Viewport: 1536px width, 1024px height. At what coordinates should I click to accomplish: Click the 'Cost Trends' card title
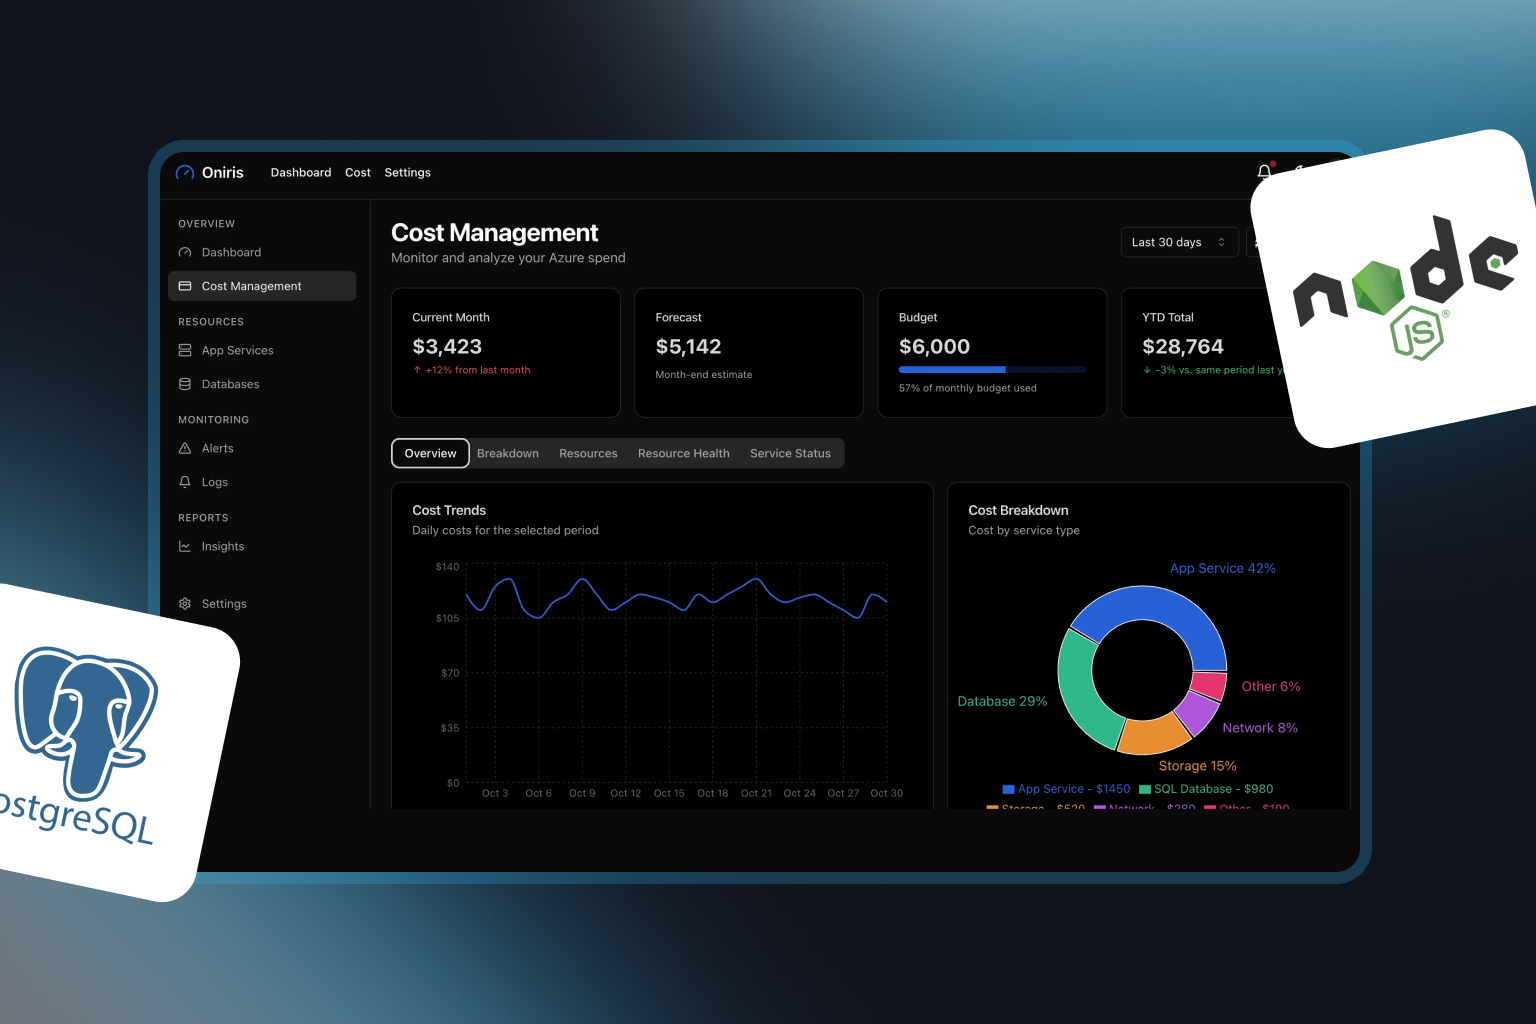[449, 511]
